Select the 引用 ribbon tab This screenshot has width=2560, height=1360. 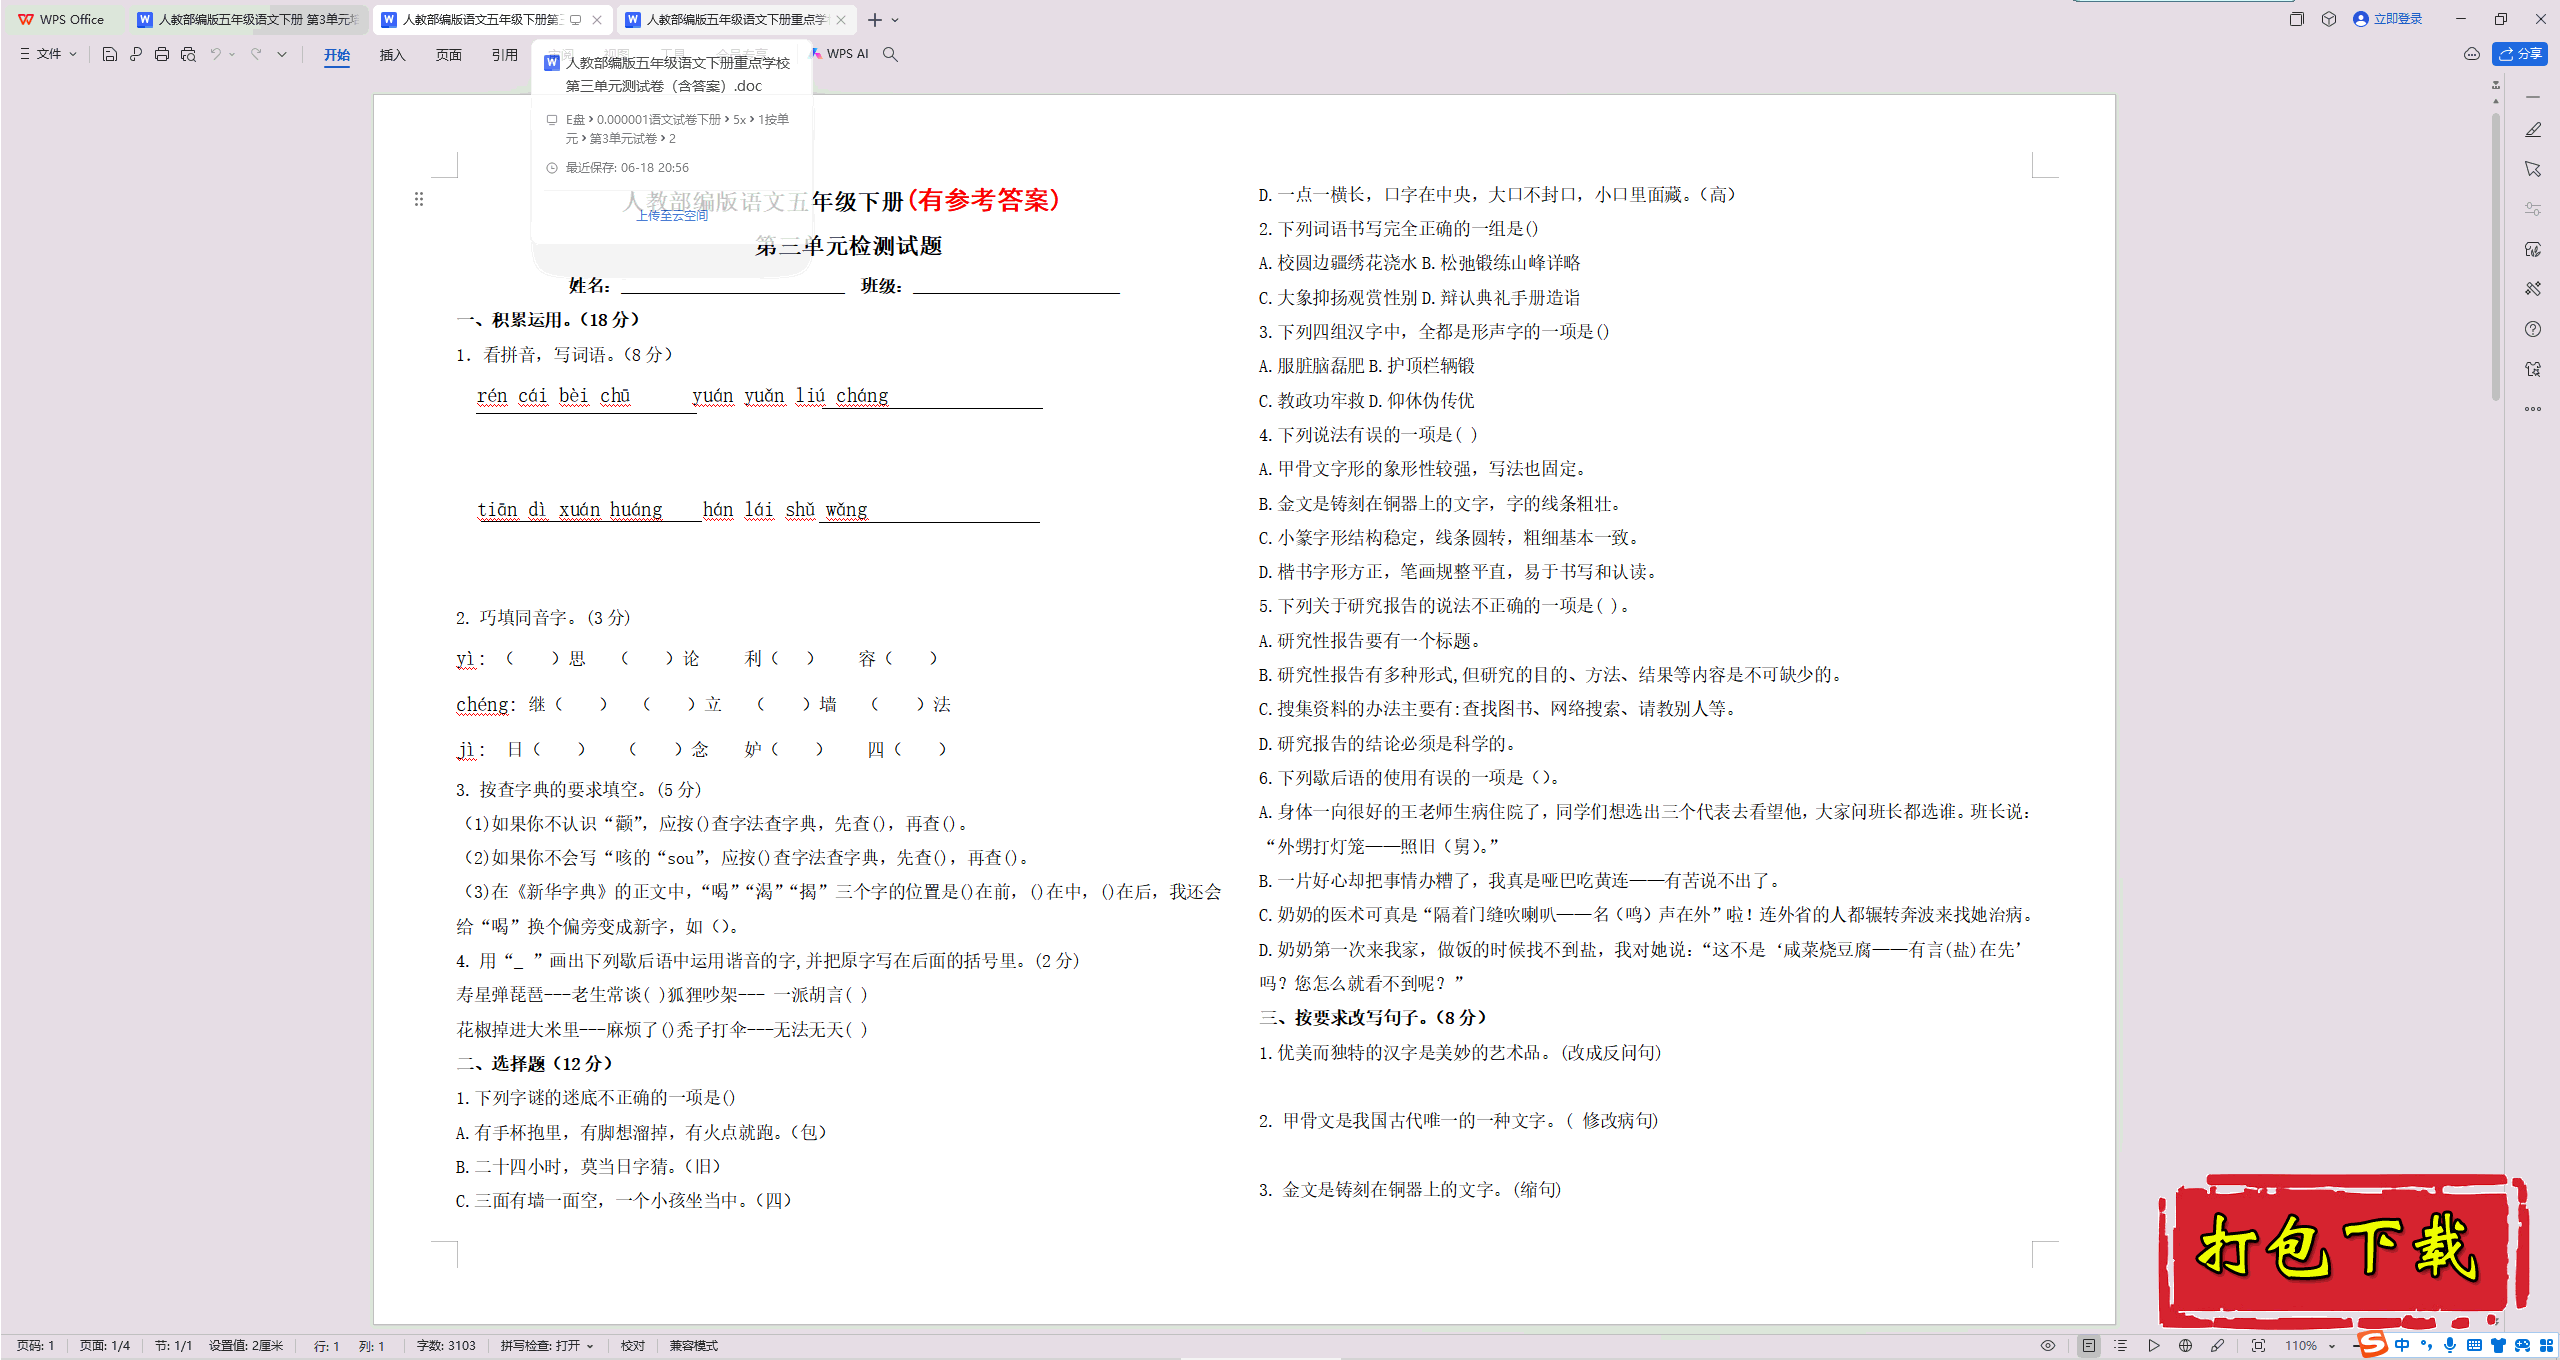505,55
